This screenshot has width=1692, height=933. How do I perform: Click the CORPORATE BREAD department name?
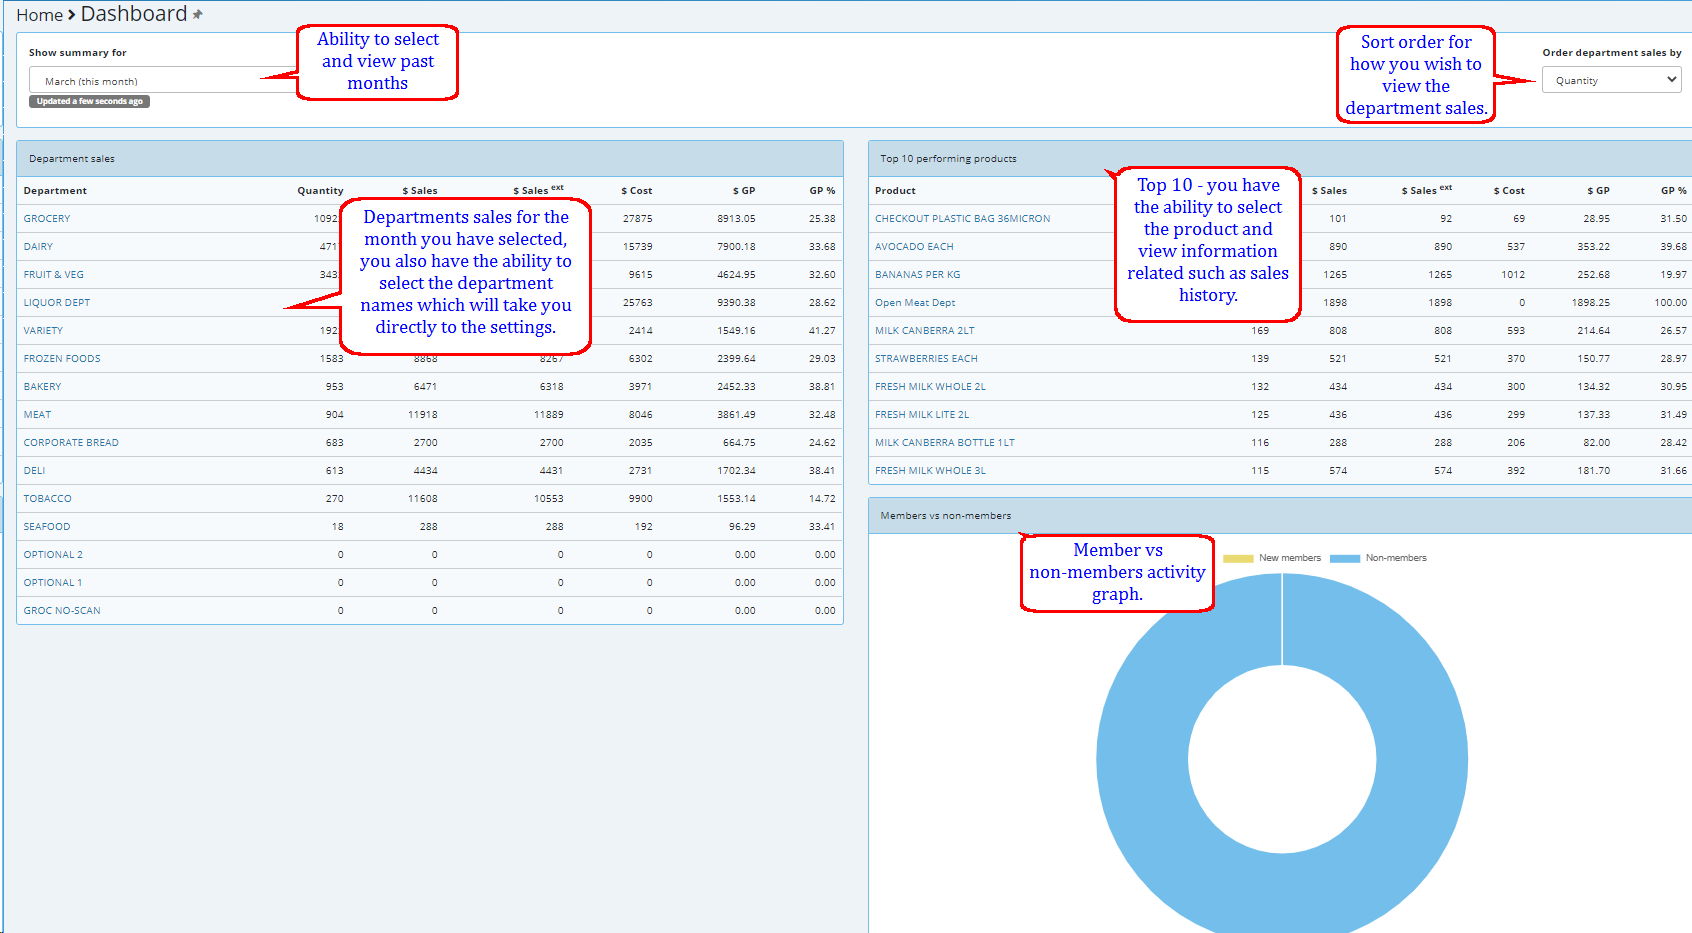71,442
